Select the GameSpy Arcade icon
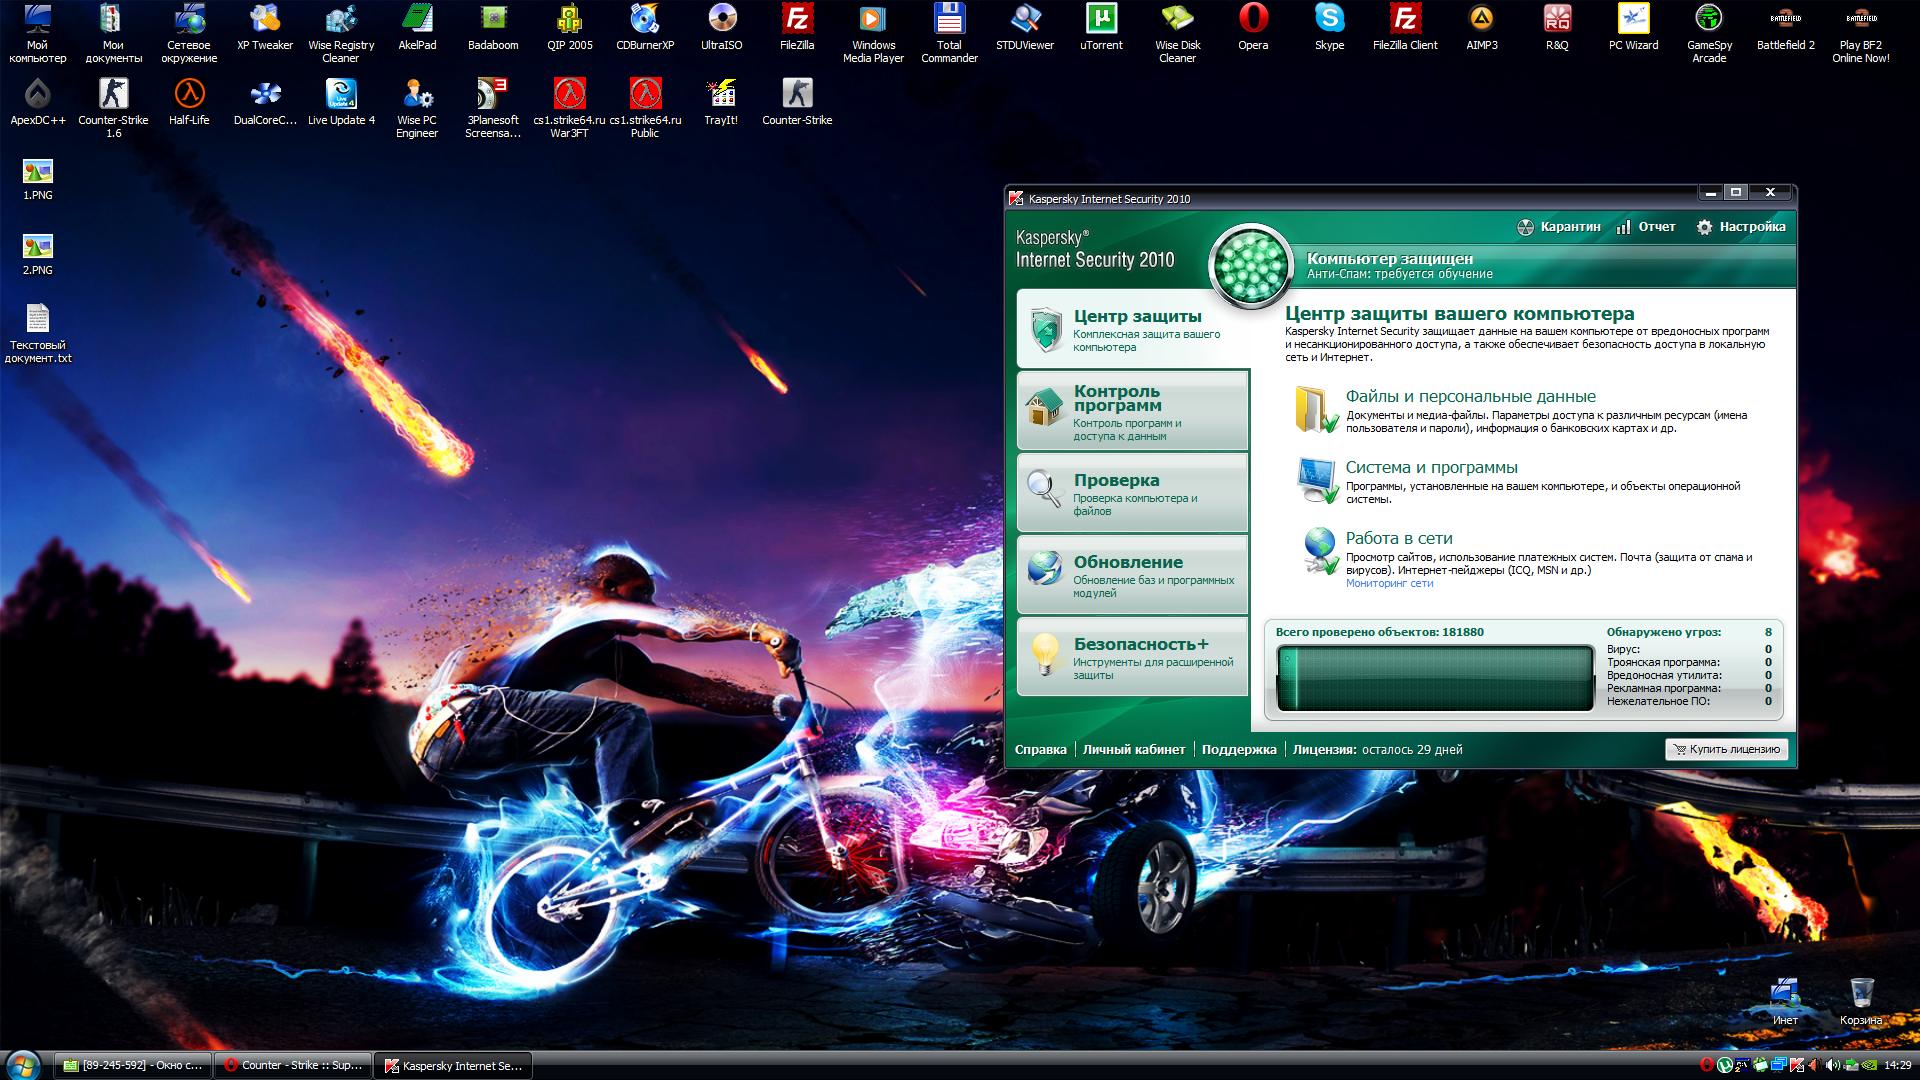This screenshot has width=1920, height=1080. [x=1709, y=34]
